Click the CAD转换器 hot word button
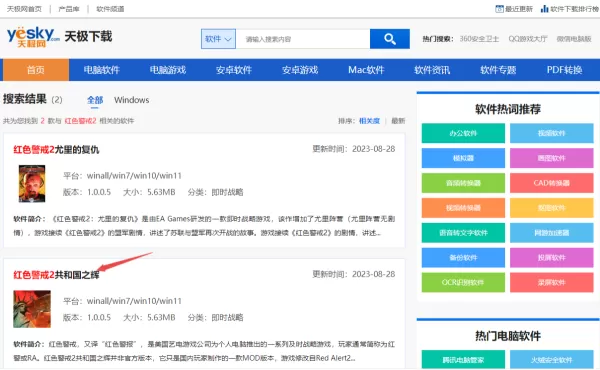 (552, 183)
